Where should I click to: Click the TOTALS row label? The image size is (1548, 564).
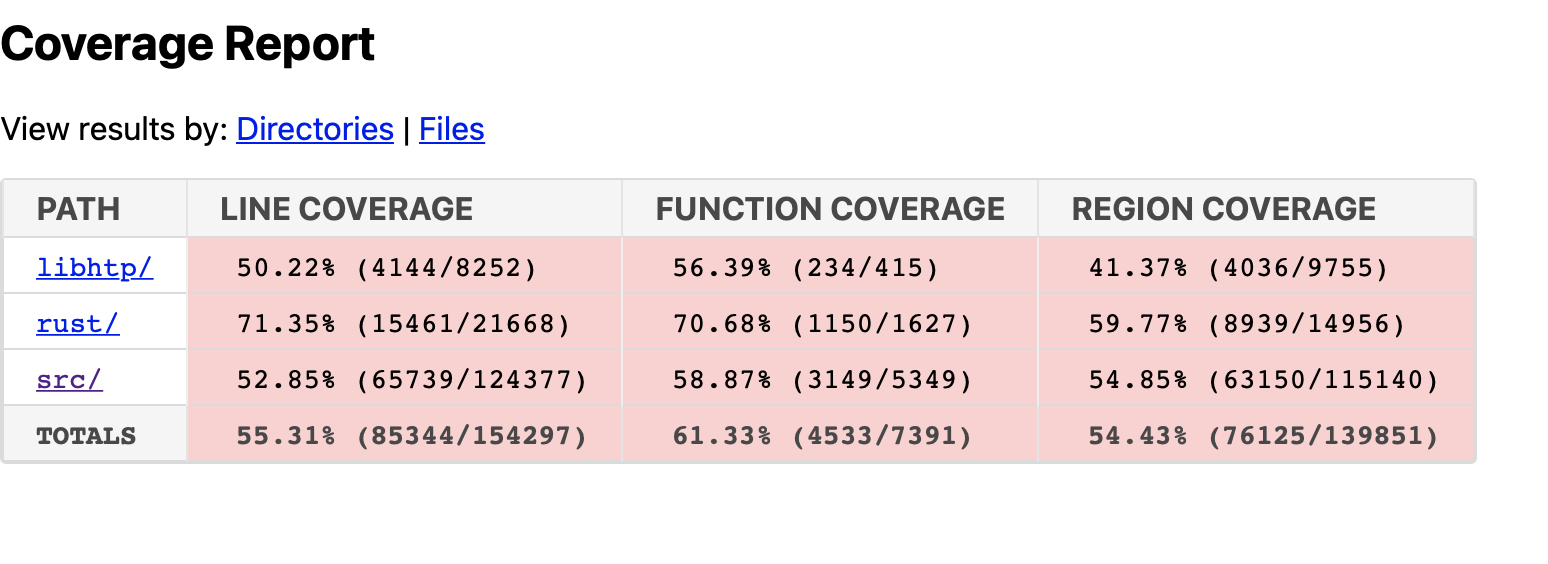click(x=86, y=435)
